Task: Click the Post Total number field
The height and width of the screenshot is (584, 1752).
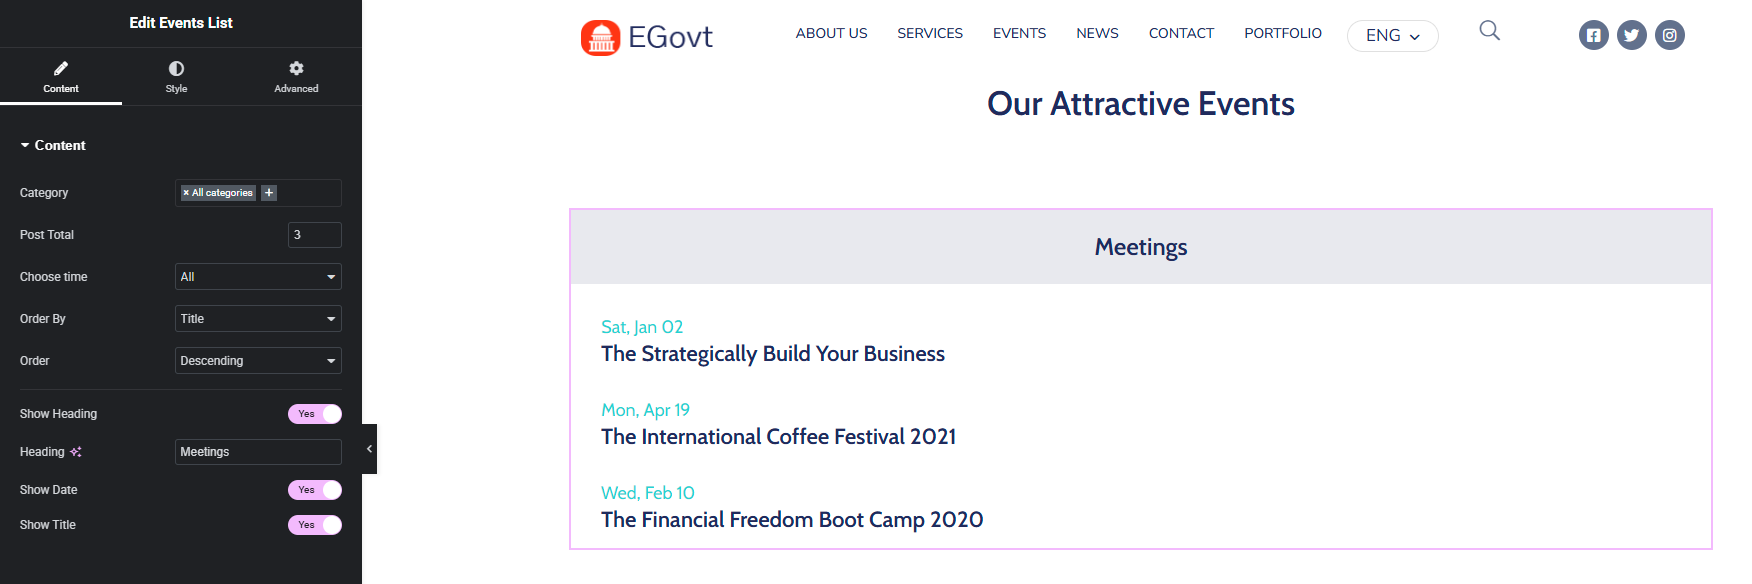Action: coord(315,235)
